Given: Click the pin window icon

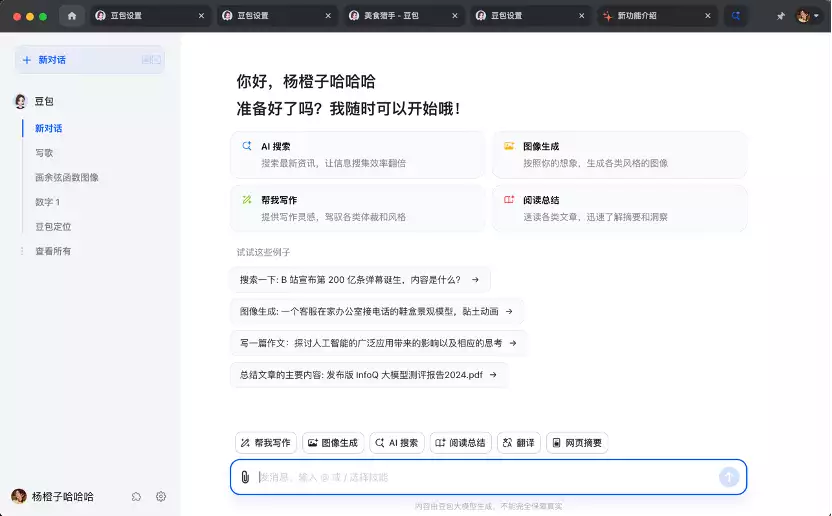Looking at the screenshot, I should 781,16.
